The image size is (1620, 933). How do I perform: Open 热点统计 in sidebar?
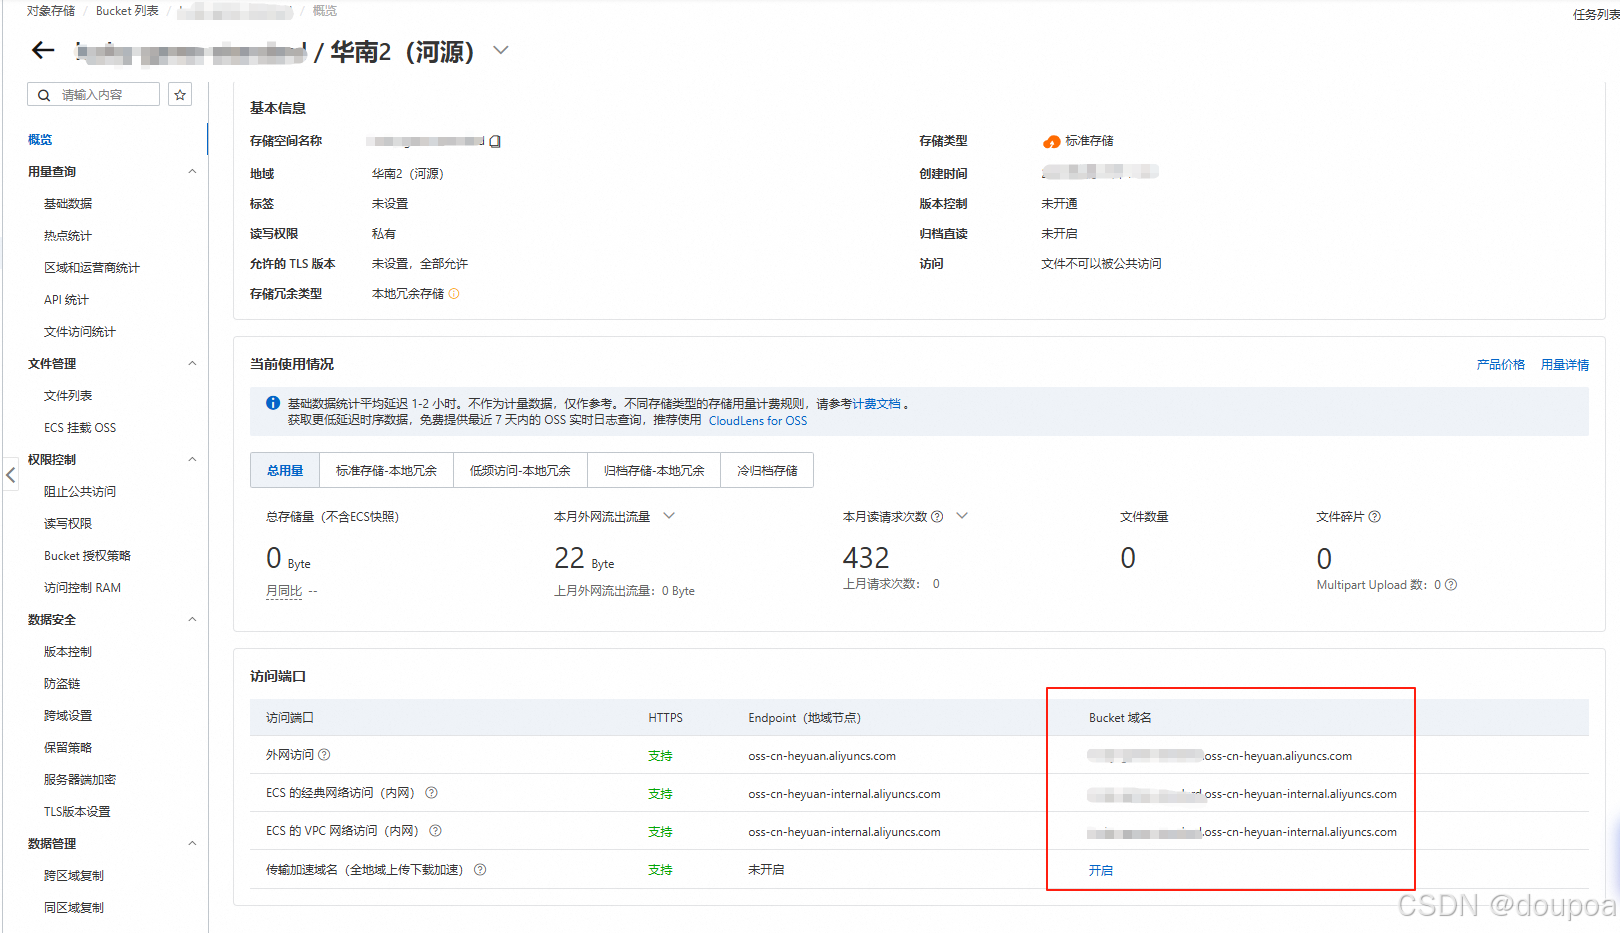pyautogui.click(x=68, y=236)
